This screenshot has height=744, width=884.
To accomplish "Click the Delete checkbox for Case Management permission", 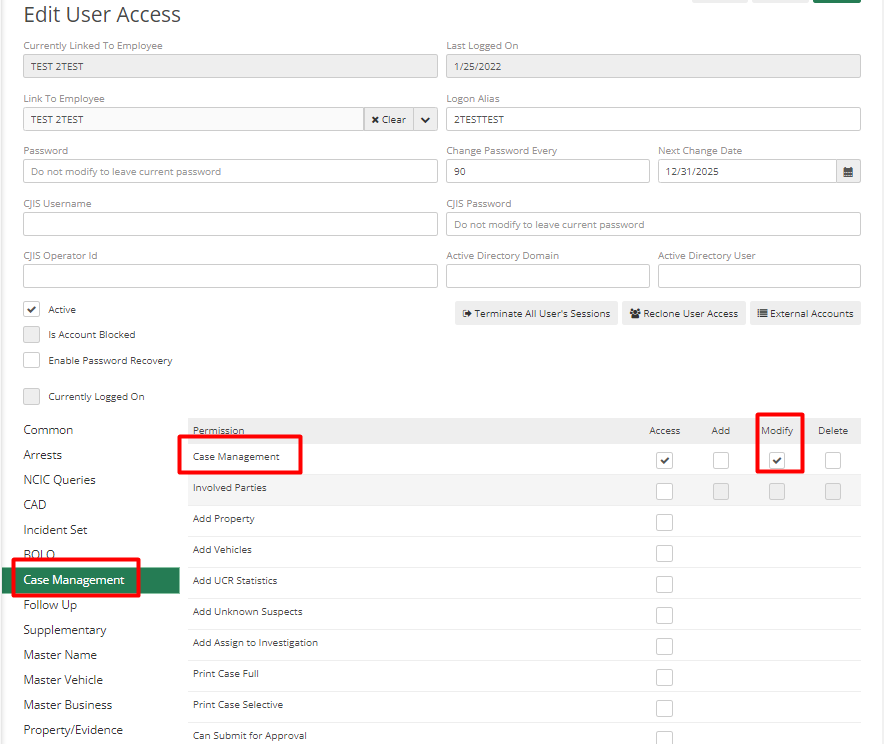I will click(834, 461).
